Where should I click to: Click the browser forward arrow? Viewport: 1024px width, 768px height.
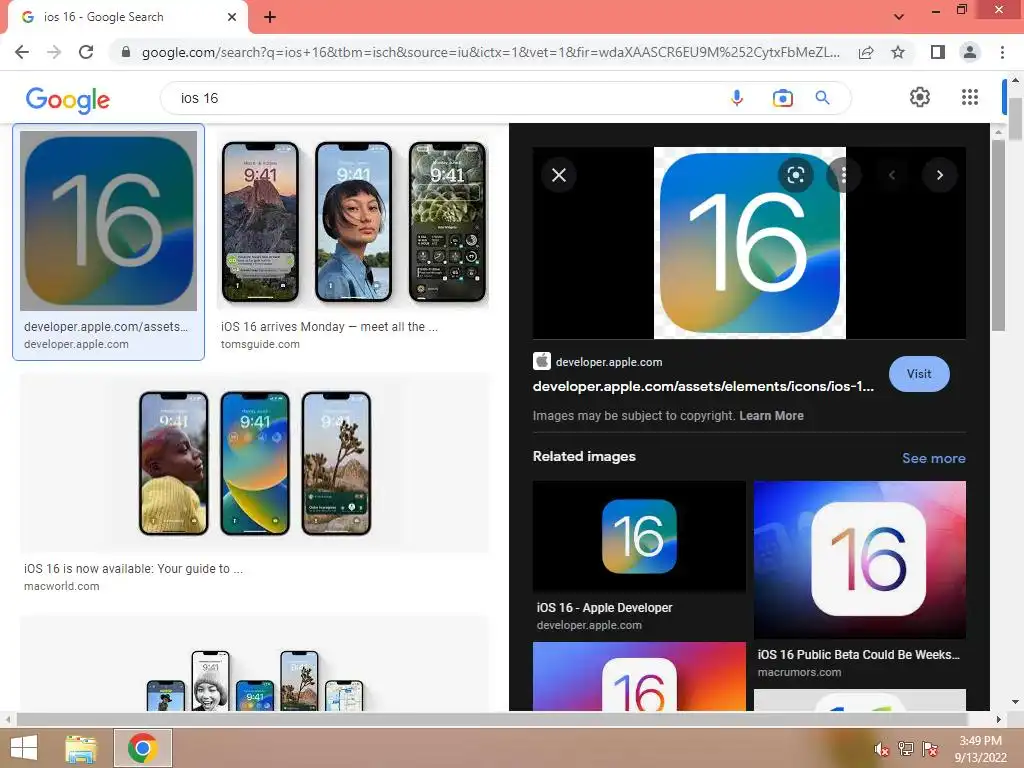54,52
